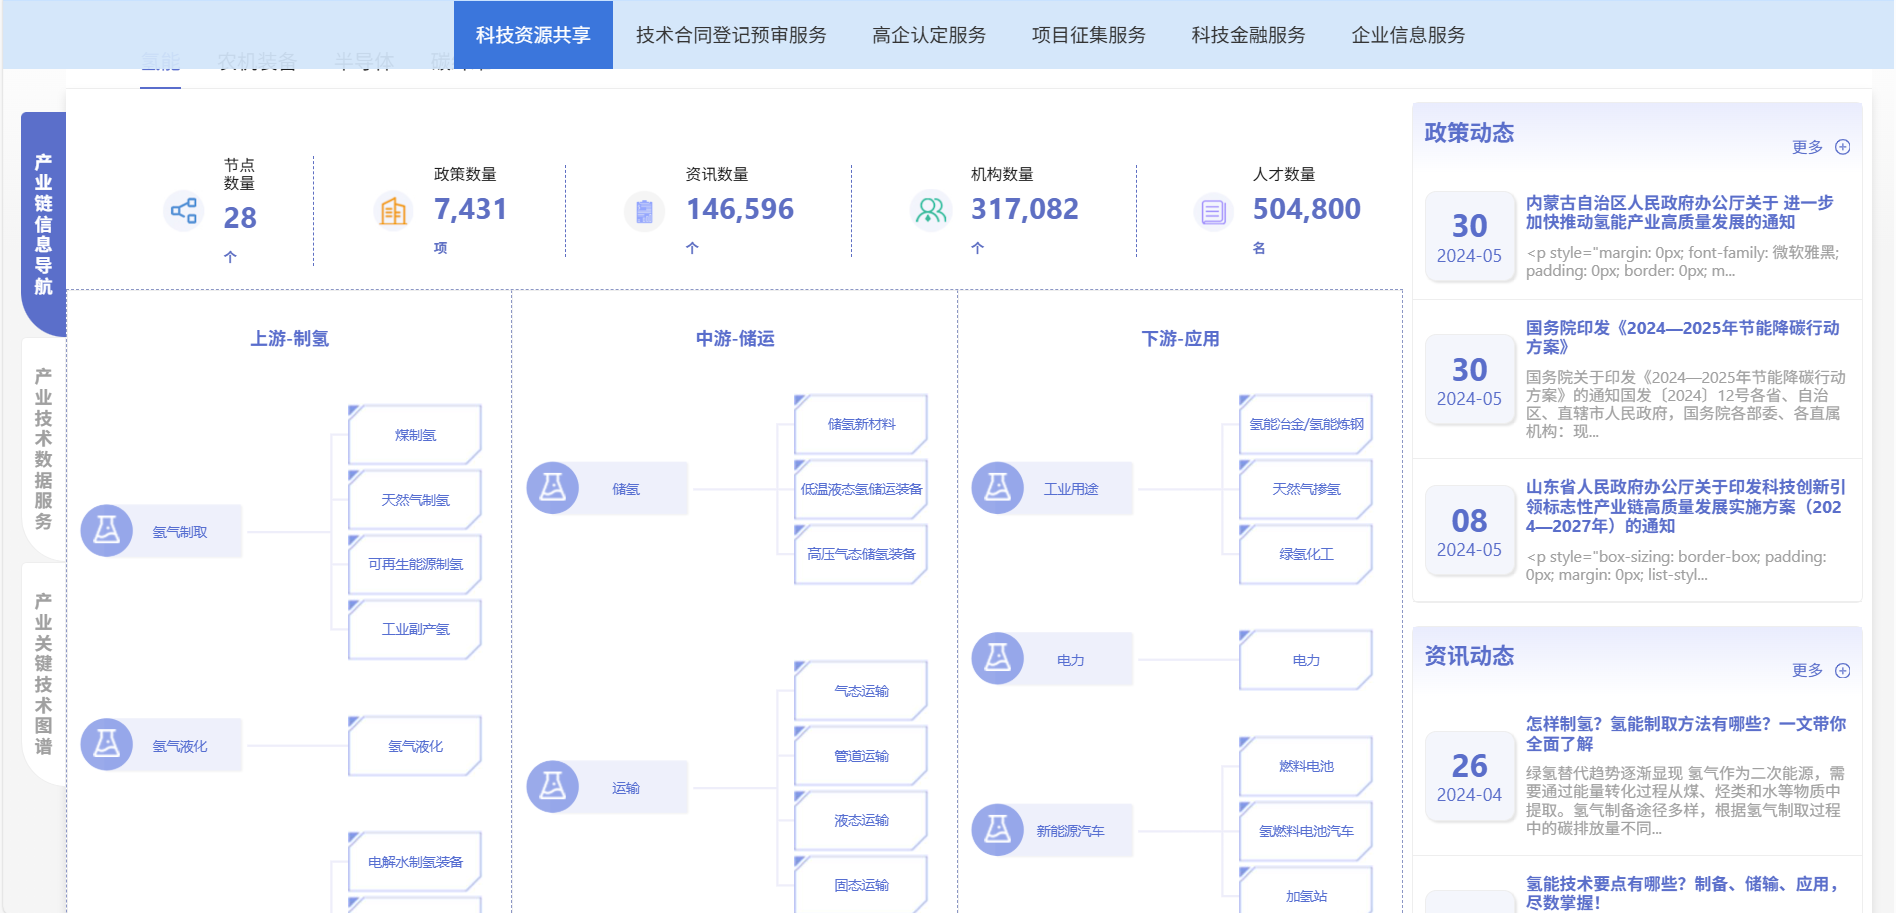Click the 储氢 flask icon

tap(553, 488)
